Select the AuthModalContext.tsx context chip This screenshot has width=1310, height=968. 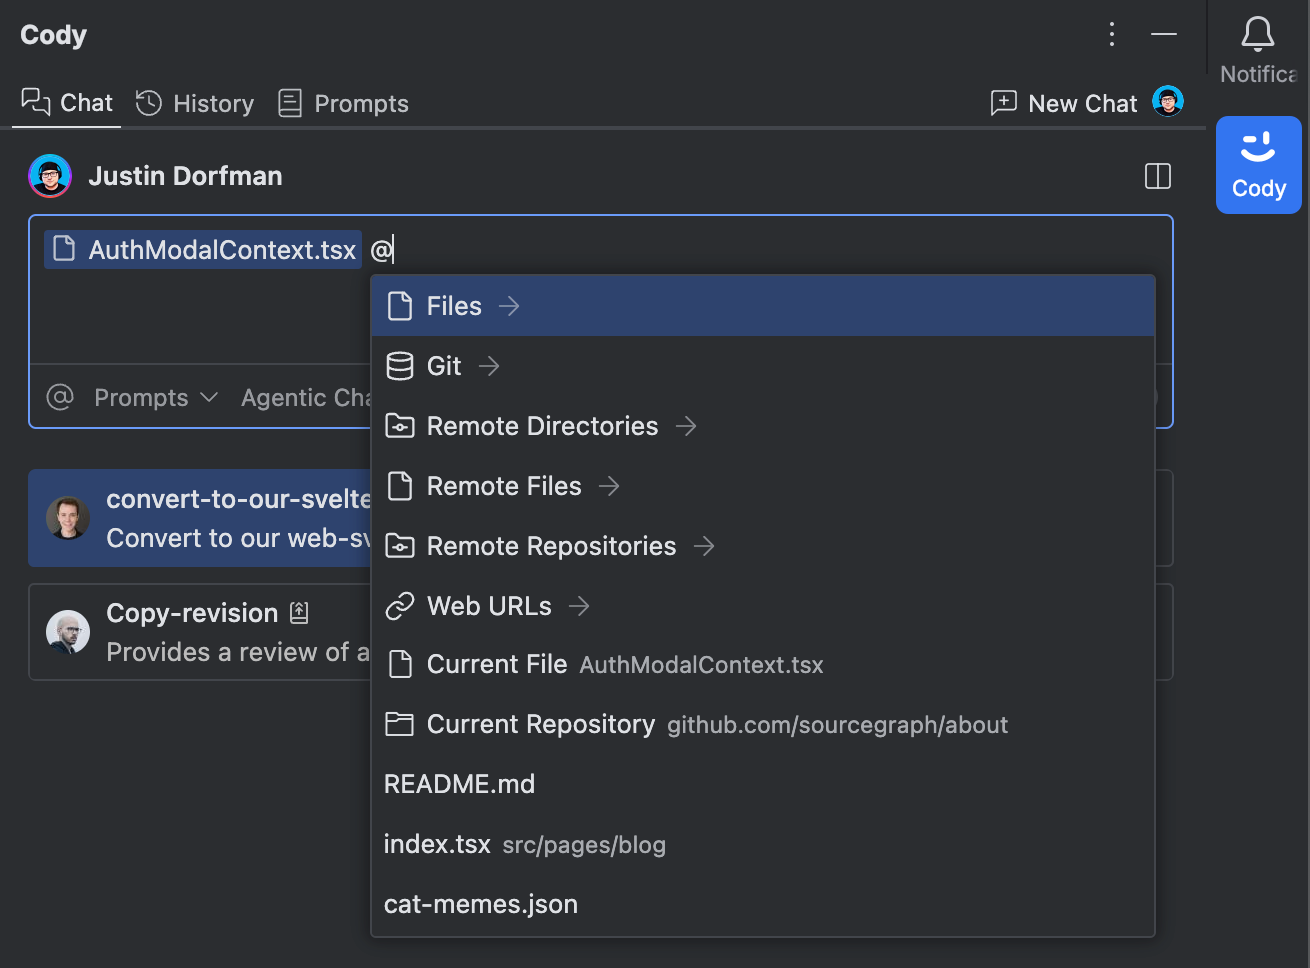coord(203,249)
